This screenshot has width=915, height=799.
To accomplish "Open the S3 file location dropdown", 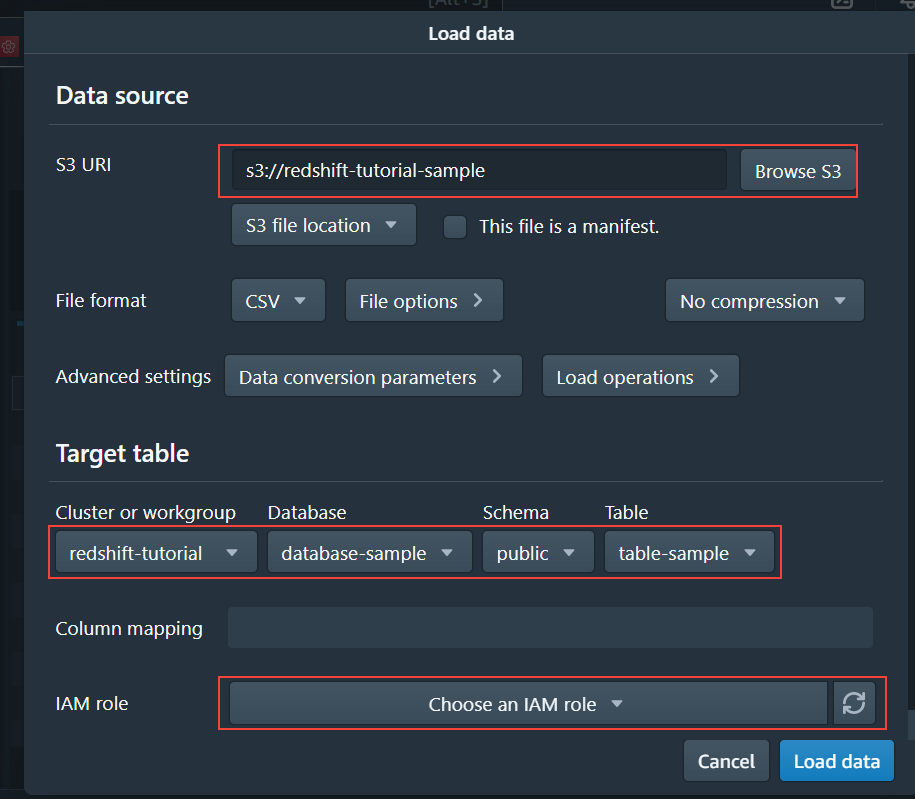I will (x=324, y=225).
